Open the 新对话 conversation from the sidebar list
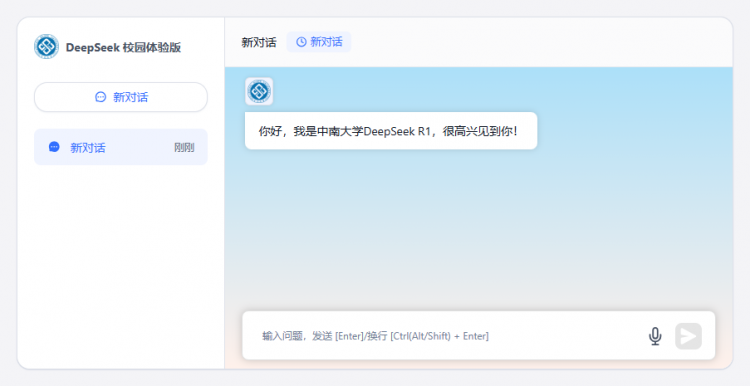750x386 pixels. (x=121, y=147)
